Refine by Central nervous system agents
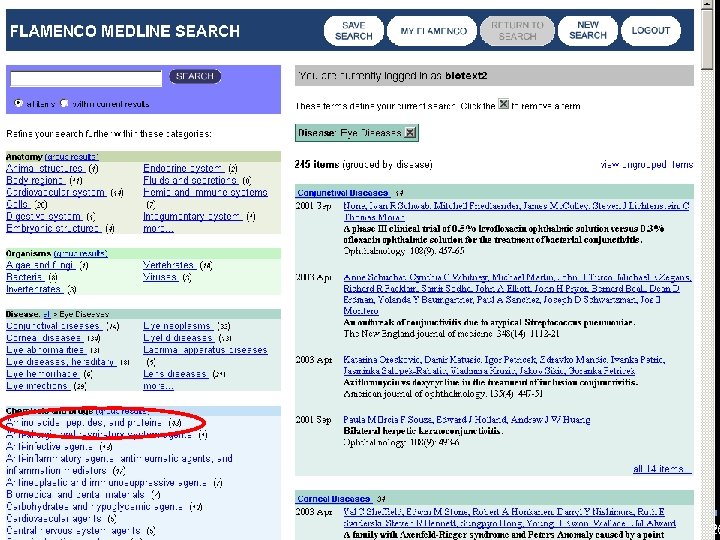 click(74, 530)
